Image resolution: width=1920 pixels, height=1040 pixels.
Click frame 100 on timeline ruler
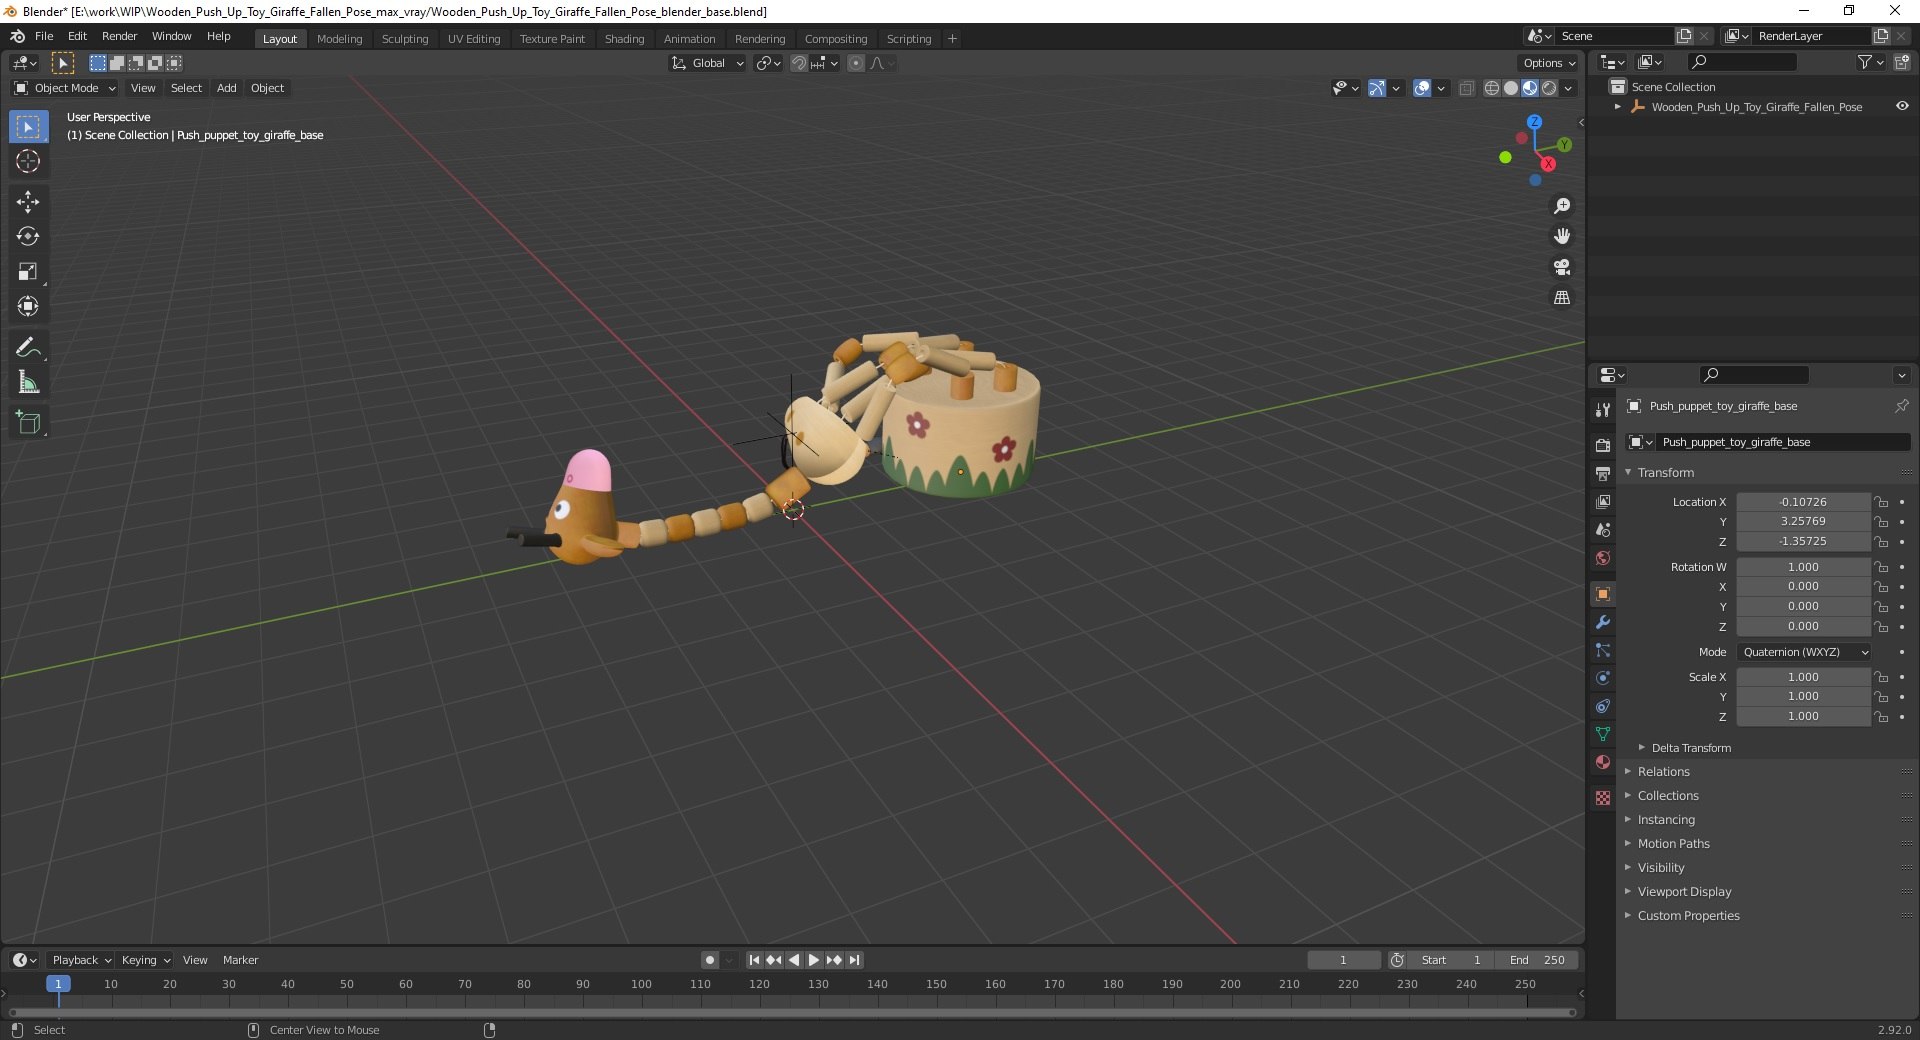coord(641,985)
